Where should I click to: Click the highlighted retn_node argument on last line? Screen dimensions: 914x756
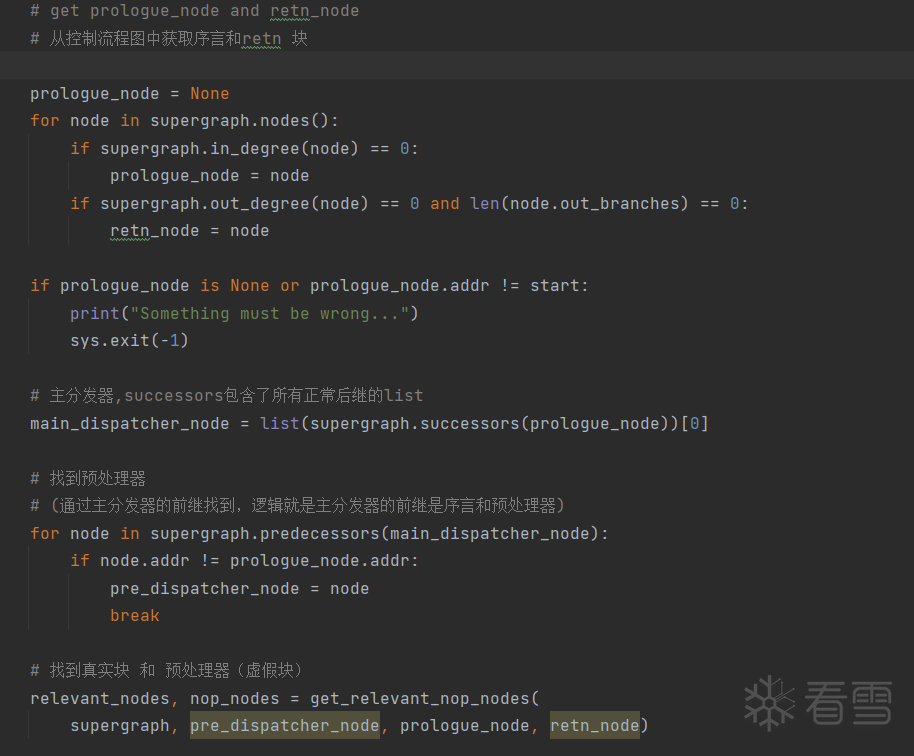[x=594, y=726]
